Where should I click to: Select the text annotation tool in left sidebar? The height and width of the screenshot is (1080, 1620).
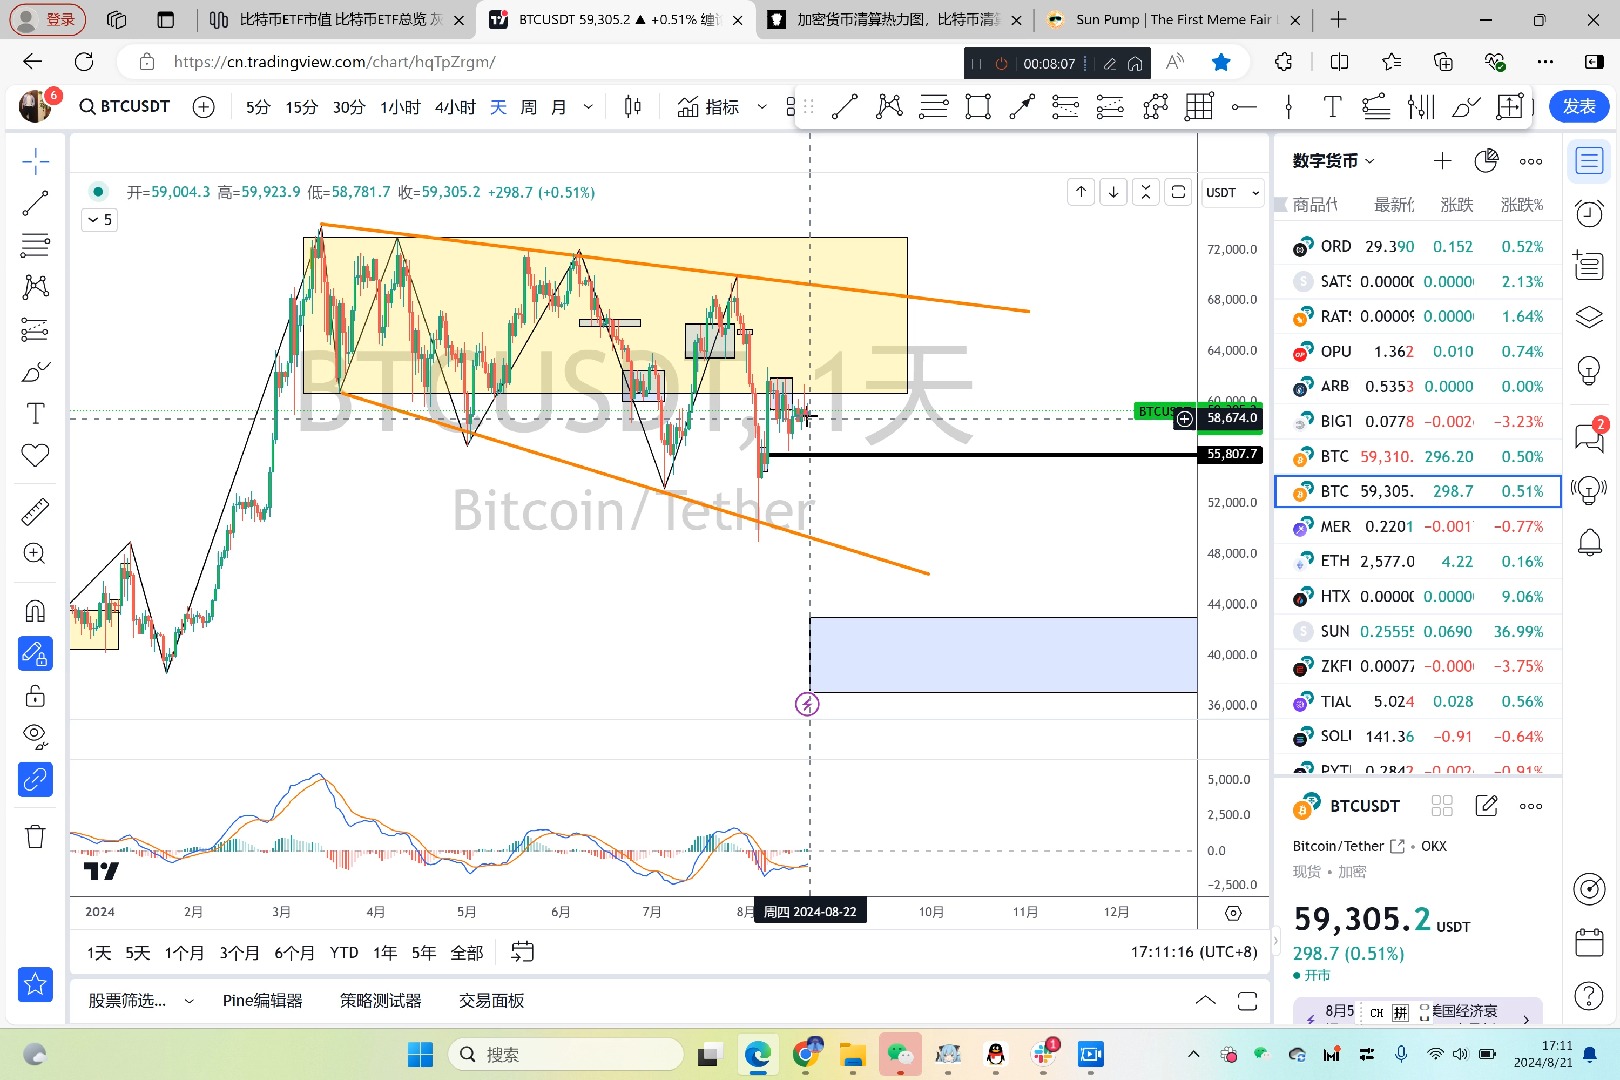tap(35, 413)
